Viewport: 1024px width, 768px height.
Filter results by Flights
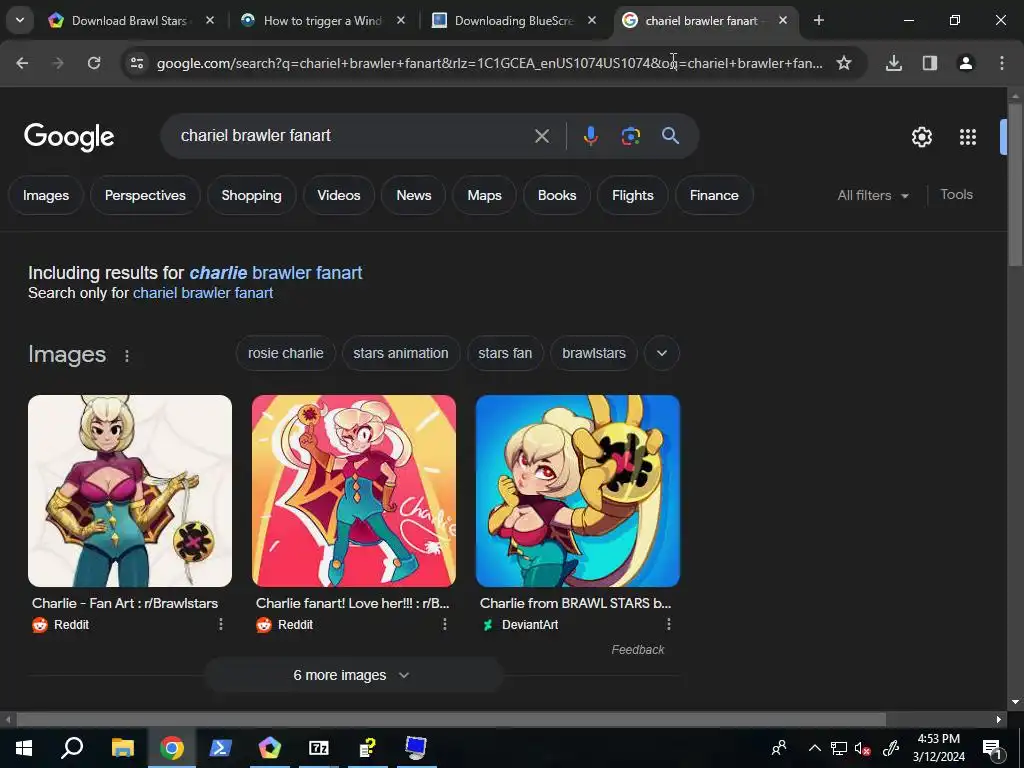click(x=633, y=195)
